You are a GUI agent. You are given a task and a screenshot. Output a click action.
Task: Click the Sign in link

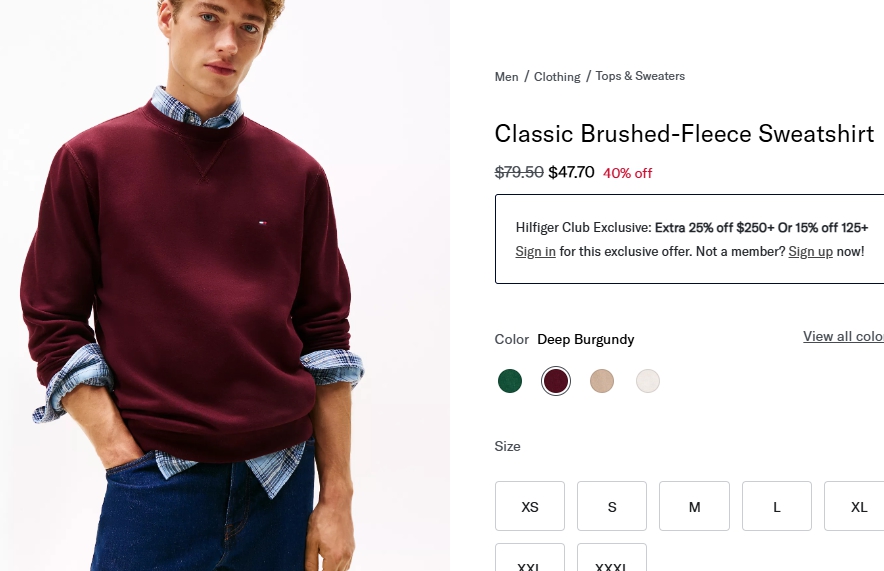click(x=535, y=251)
